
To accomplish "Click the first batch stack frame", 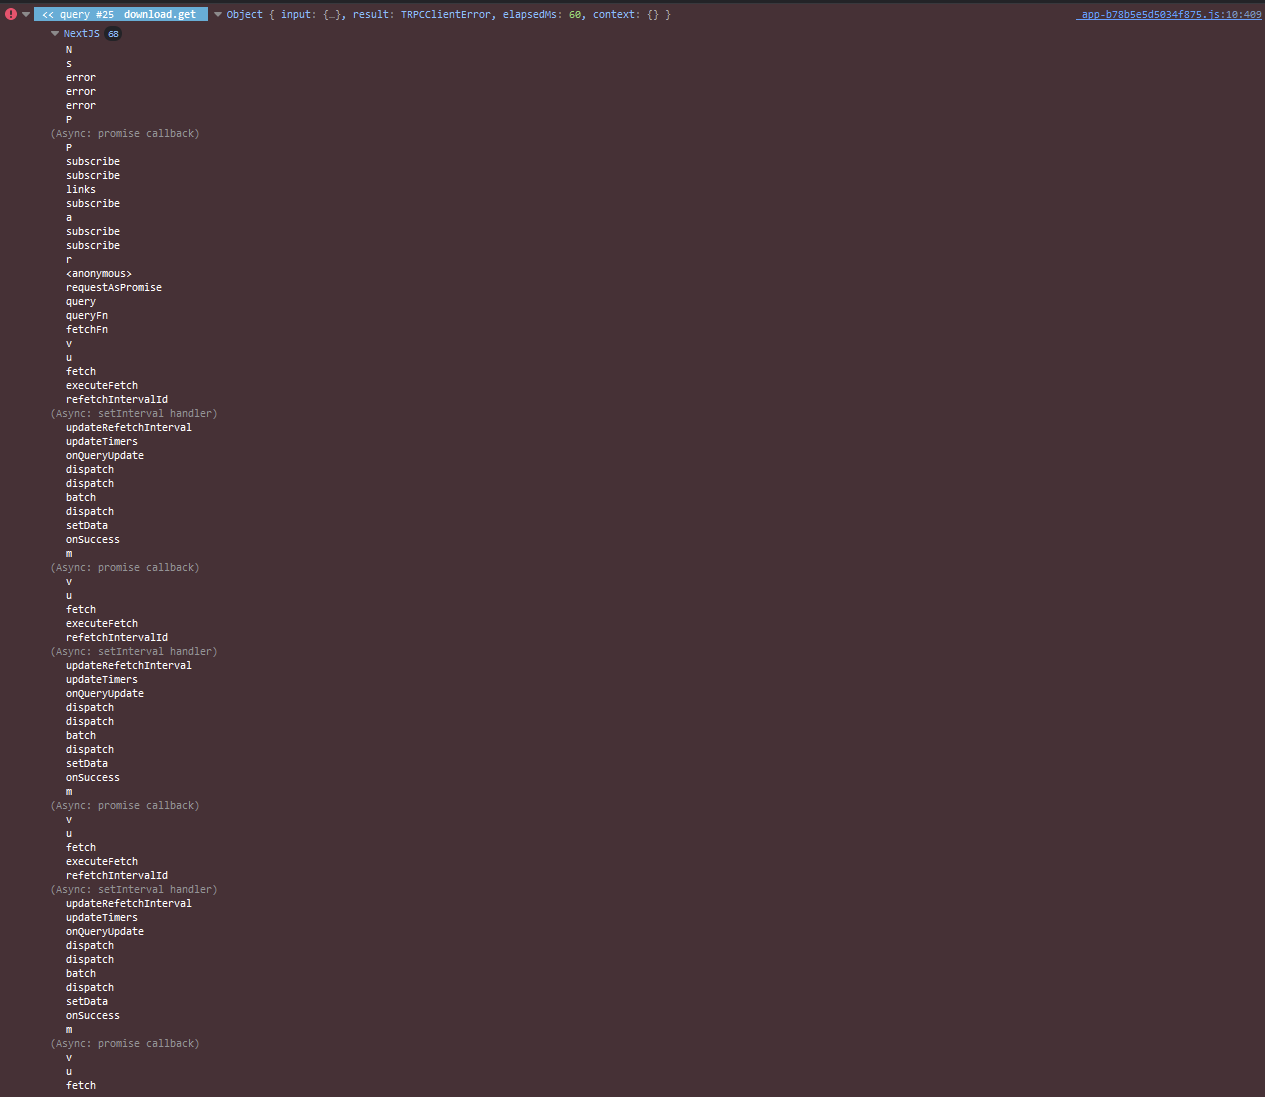I will coord(80,497).
